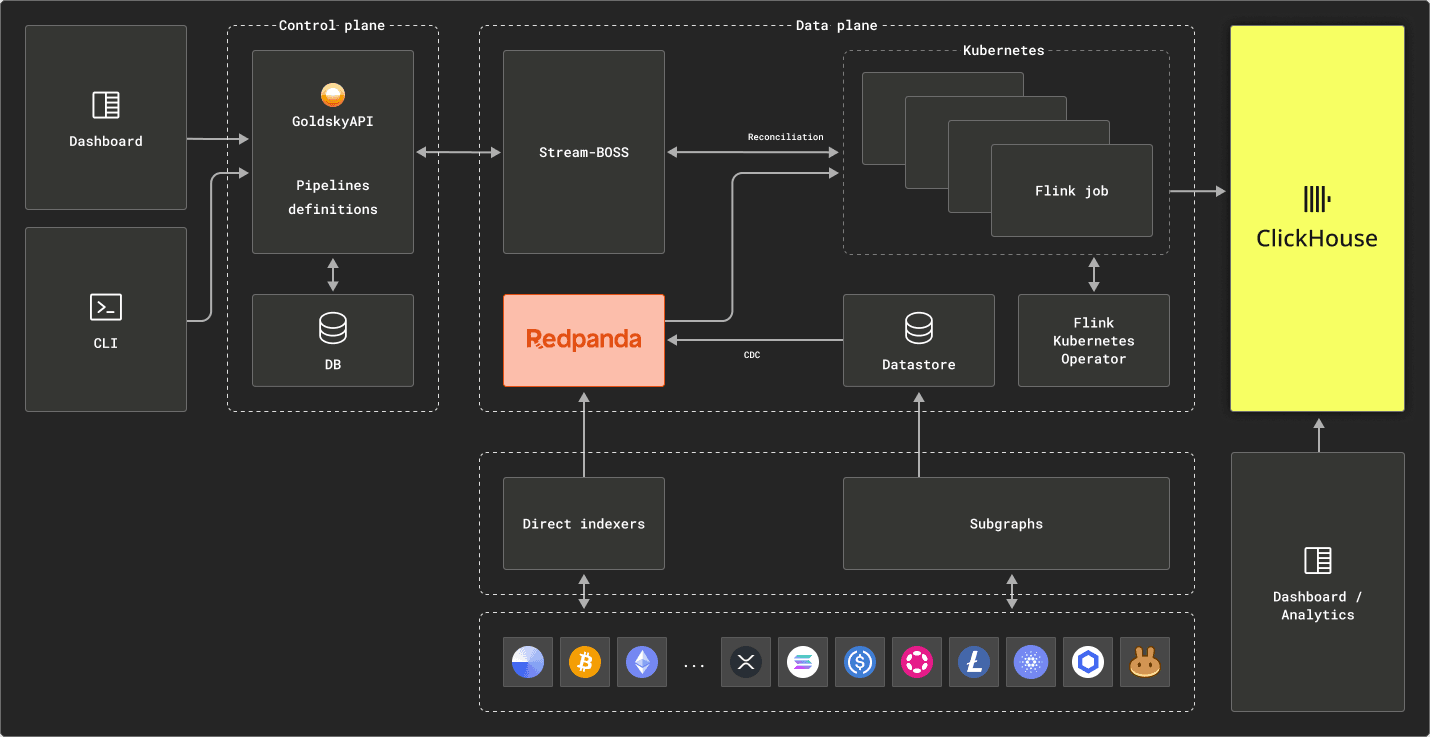Select the pink Polkadot icon
Viewport: 1430px width, 737px height.
coord(916,662)
